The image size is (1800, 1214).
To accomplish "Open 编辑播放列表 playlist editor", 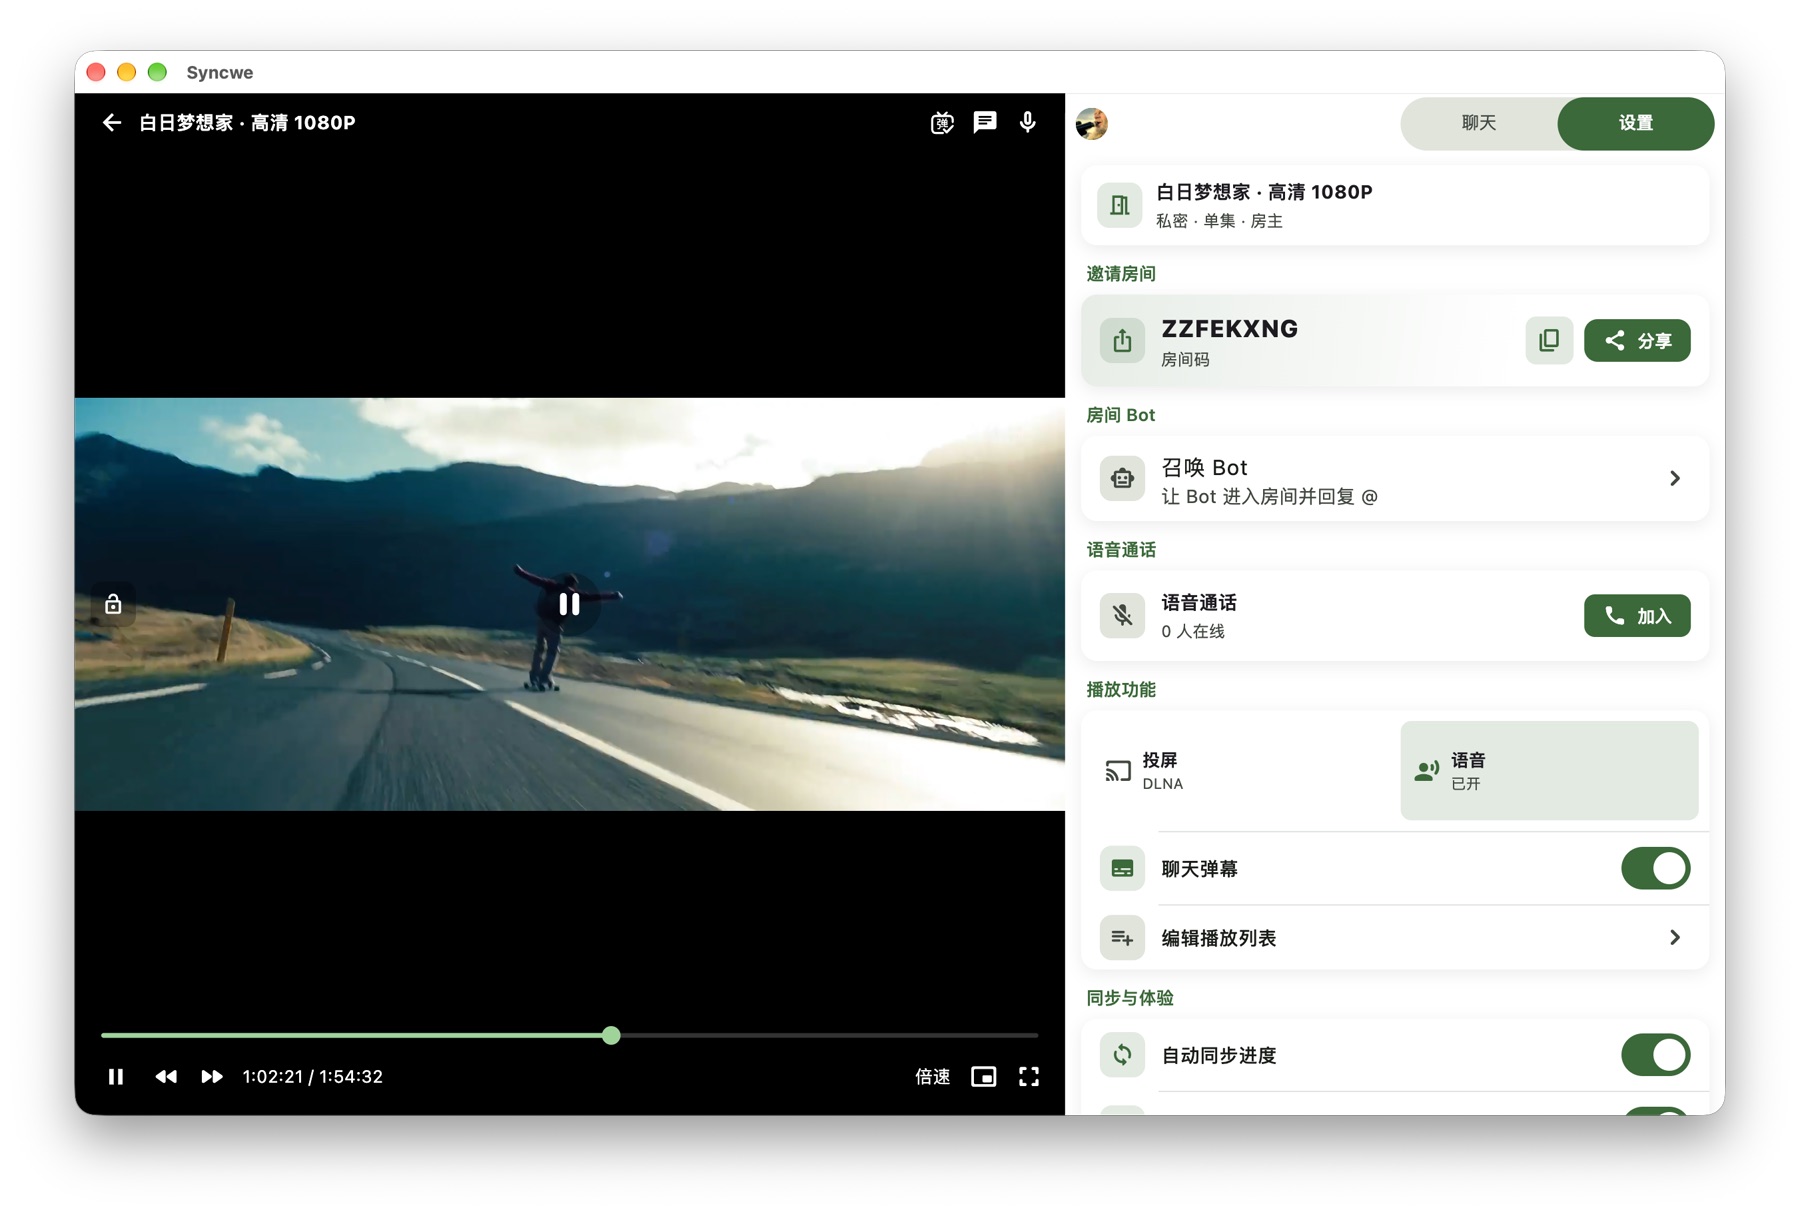I will click(1395, 938).
